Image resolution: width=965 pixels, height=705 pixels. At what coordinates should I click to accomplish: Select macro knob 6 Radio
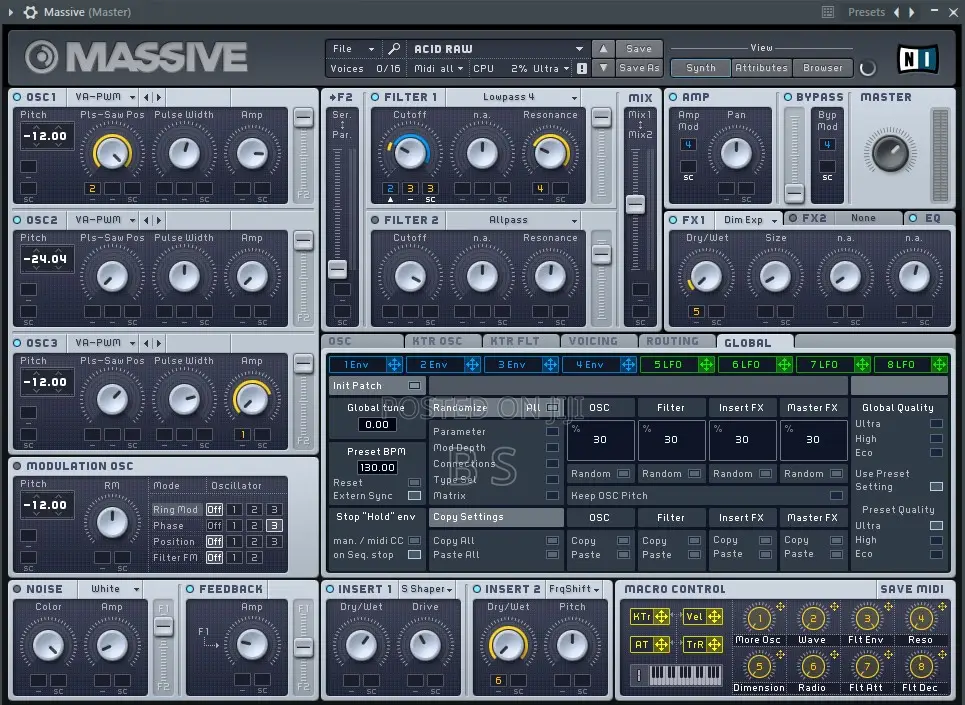[x=813, y=666]
